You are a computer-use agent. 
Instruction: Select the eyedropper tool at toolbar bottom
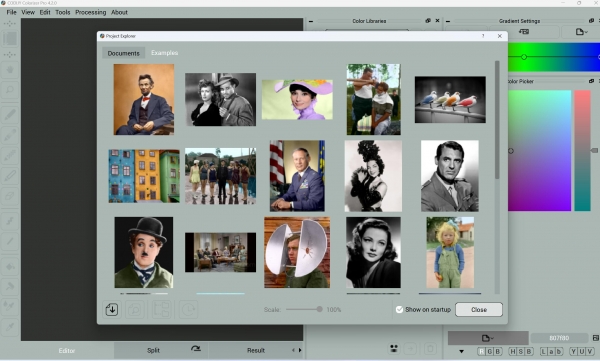[10, 327]
